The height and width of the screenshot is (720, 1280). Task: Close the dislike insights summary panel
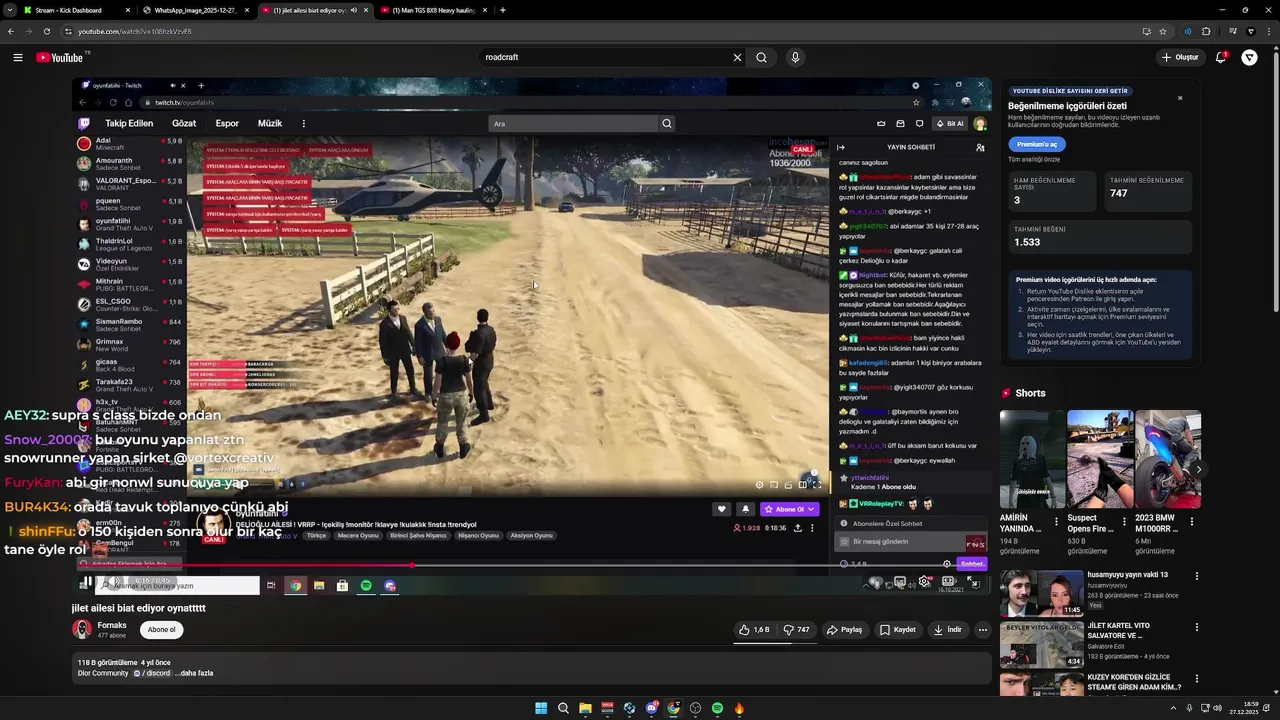(1180, 98)
